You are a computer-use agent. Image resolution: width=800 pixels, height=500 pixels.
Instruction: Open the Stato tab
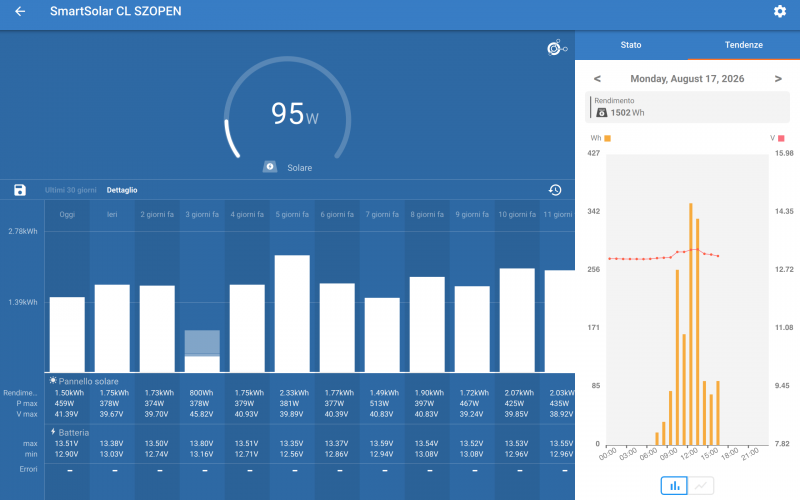pyautogui.click(x=631, y=45)
